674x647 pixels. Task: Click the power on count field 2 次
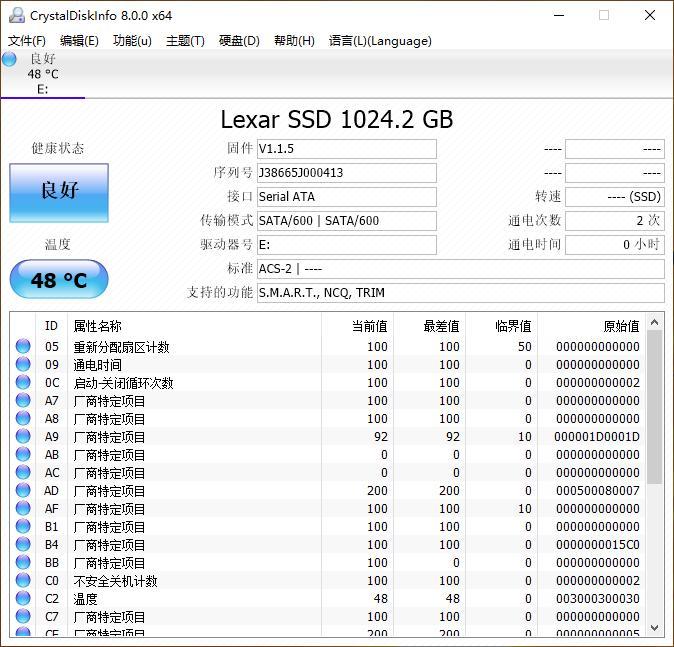pos(615,221)
